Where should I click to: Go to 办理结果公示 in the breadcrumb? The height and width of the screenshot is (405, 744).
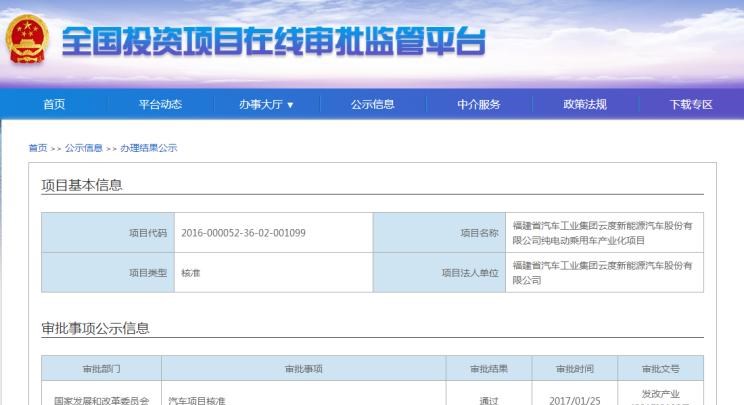149,148
